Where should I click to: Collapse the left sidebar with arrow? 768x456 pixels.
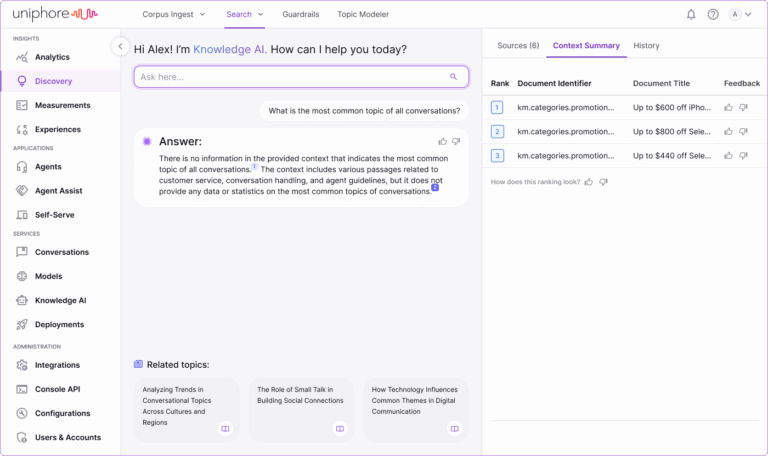click(x=120, y=46)
